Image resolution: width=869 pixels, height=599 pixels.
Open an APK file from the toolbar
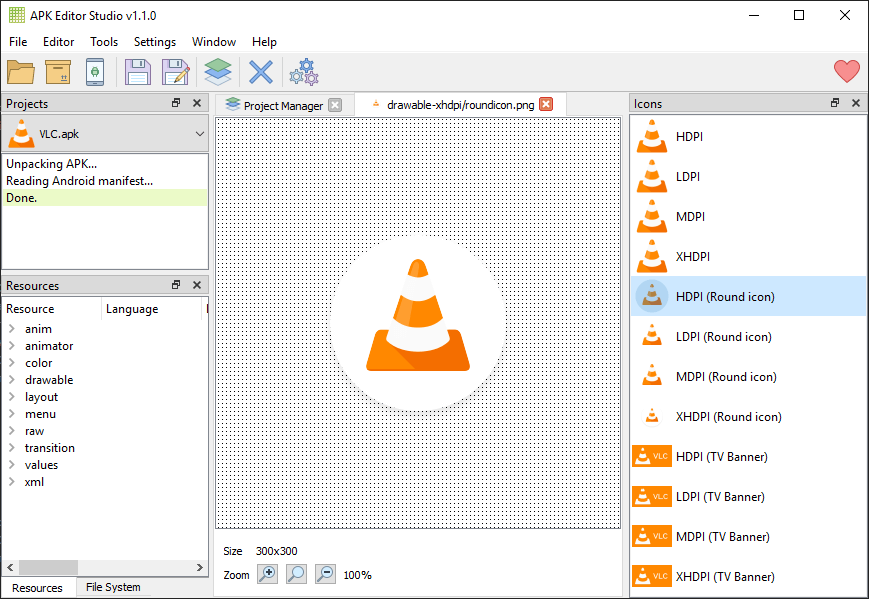click(22, 72)
